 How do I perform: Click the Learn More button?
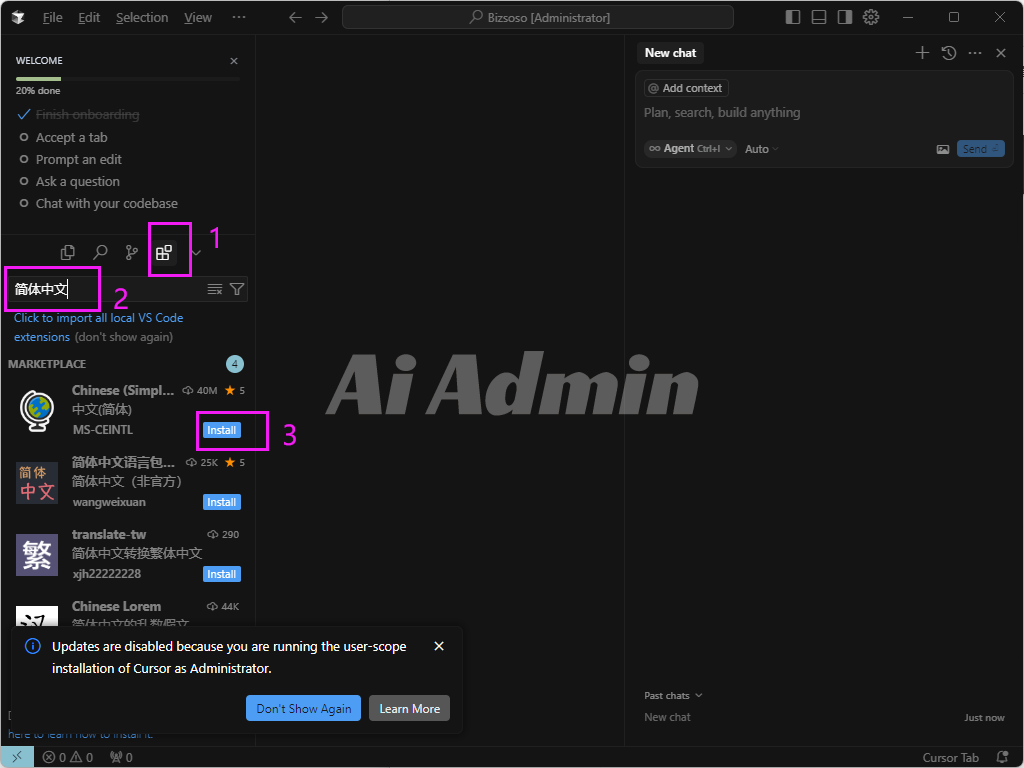tap(409, 708)
